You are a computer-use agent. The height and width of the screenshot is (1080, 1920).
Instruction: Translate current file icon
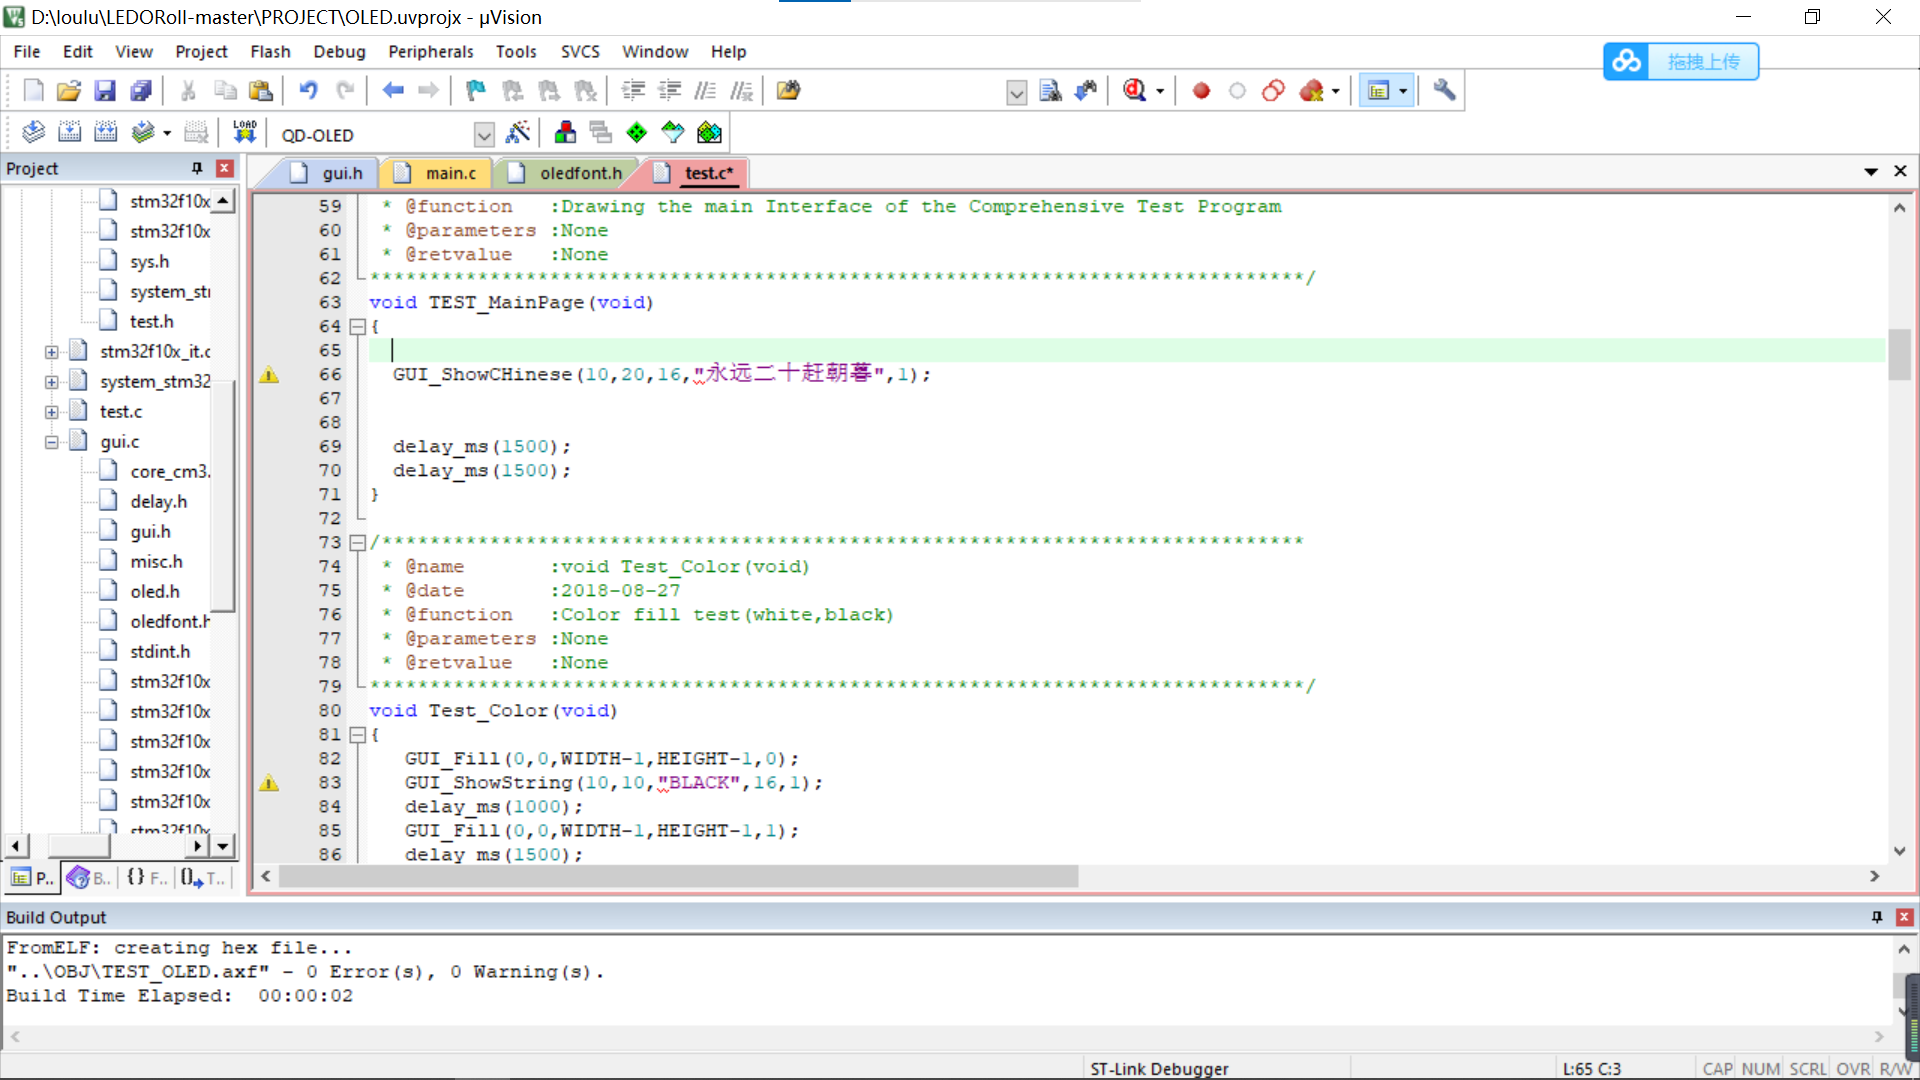(x=33, y=132)
